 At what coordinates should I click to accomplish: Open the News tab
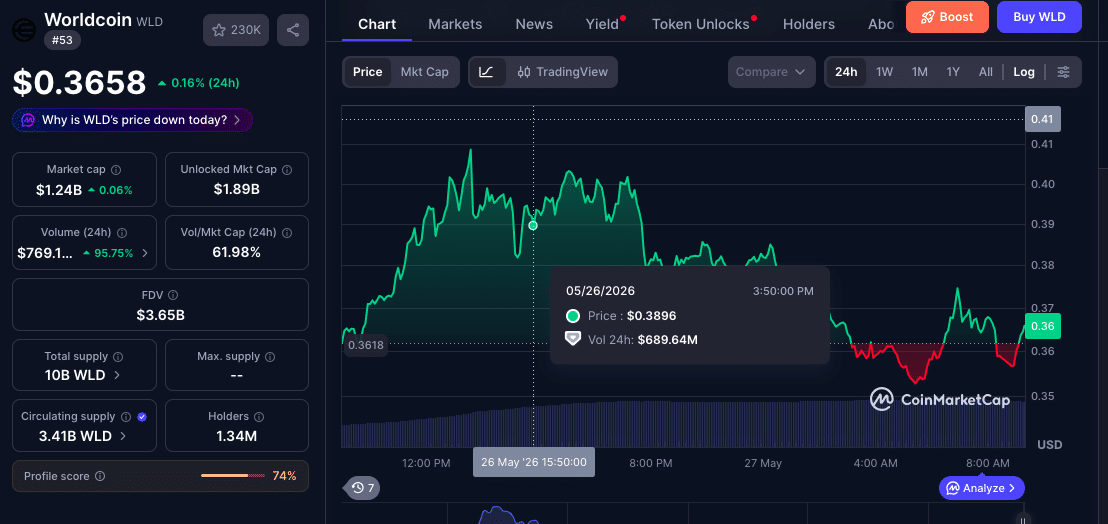click(534, 24)
